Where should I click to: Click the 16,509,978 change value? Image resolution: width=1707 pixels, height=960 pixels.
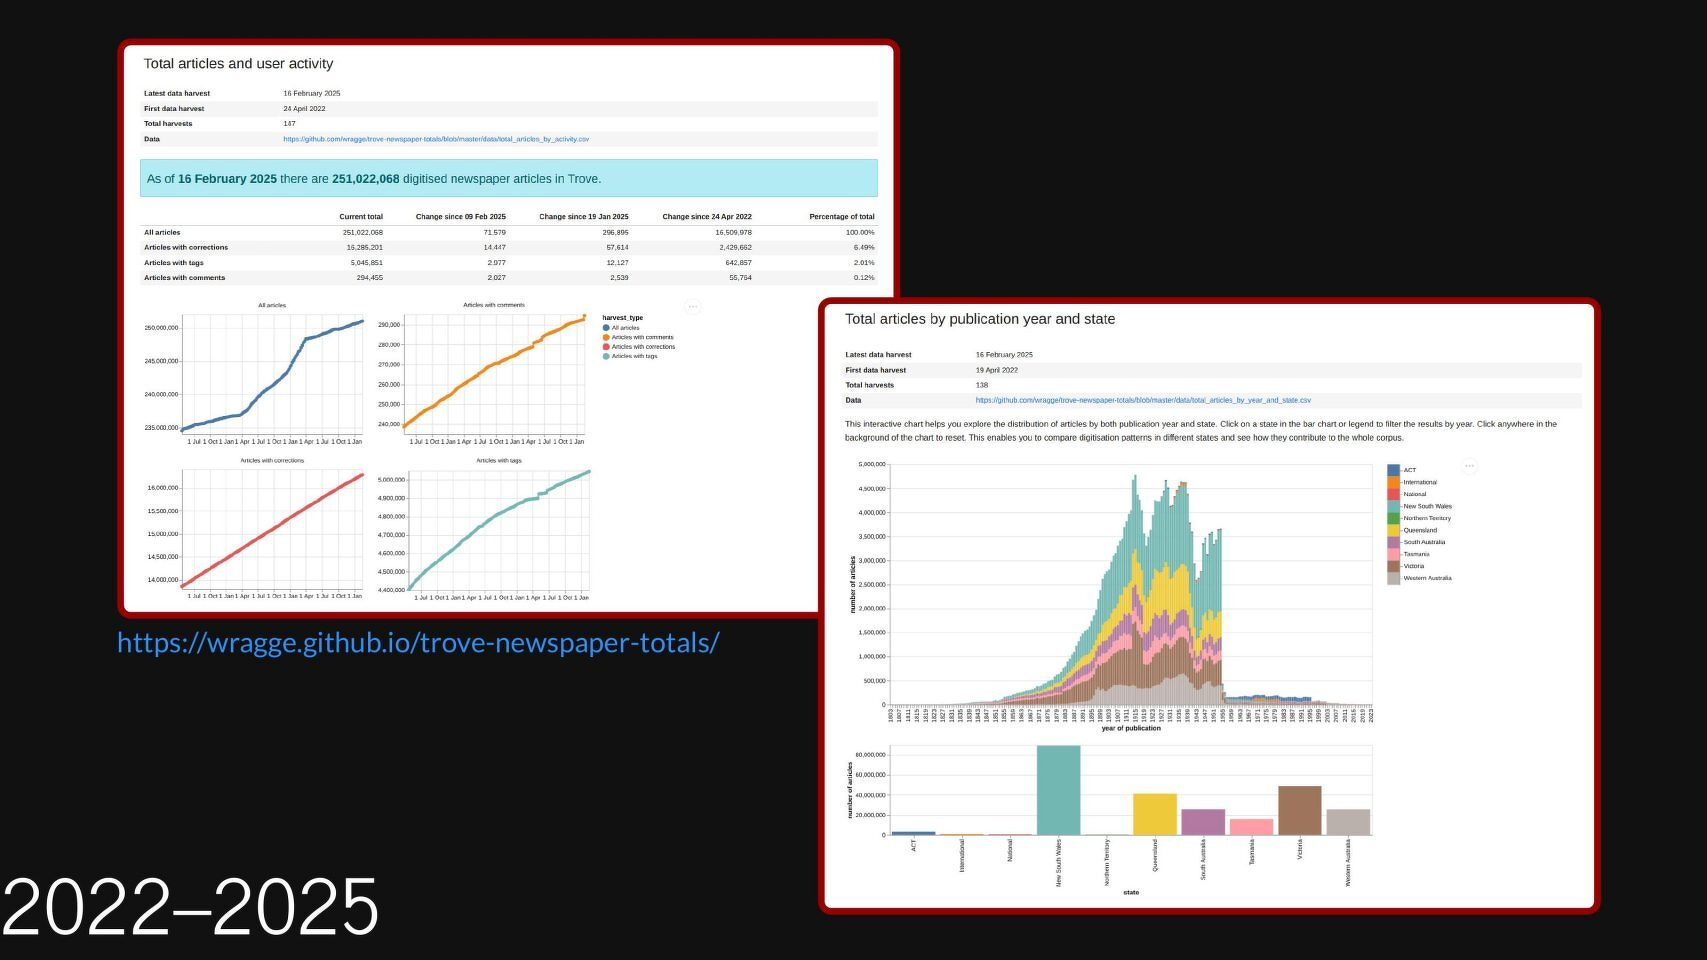(733, 232)
